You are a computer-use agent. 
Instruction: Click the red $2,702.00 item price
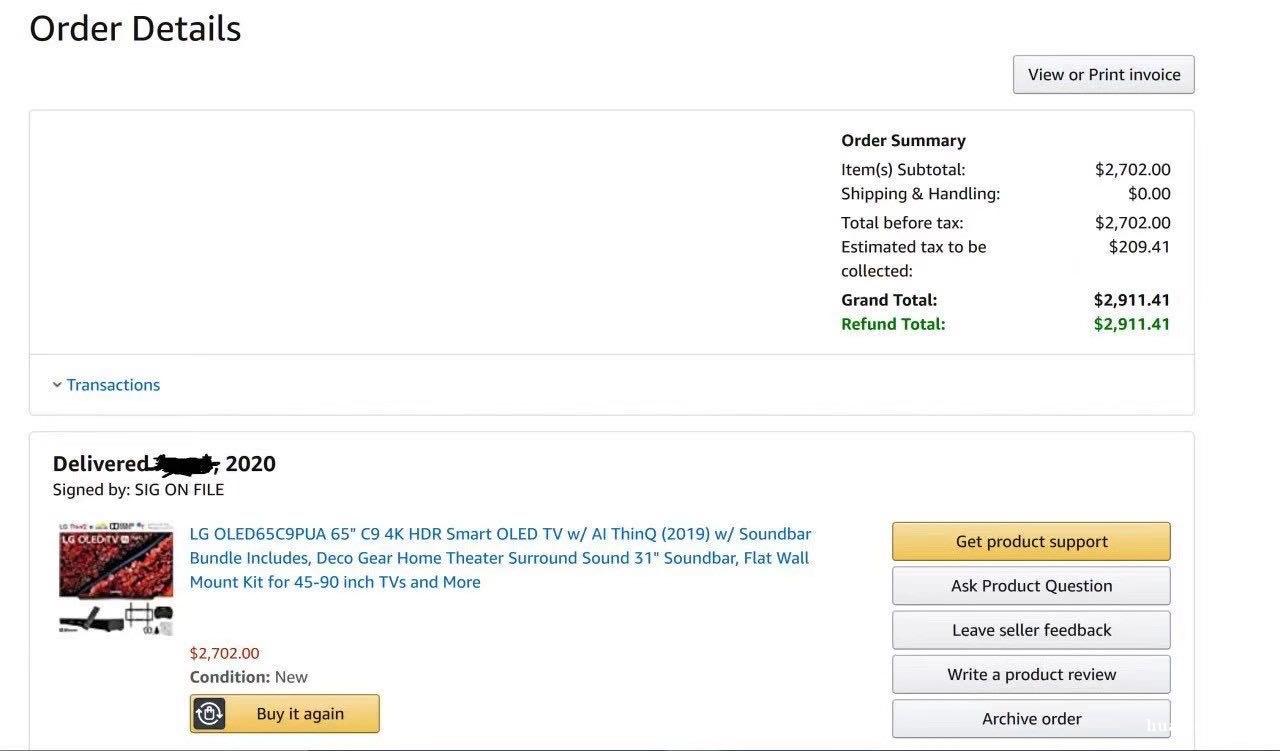pos(224,653)
